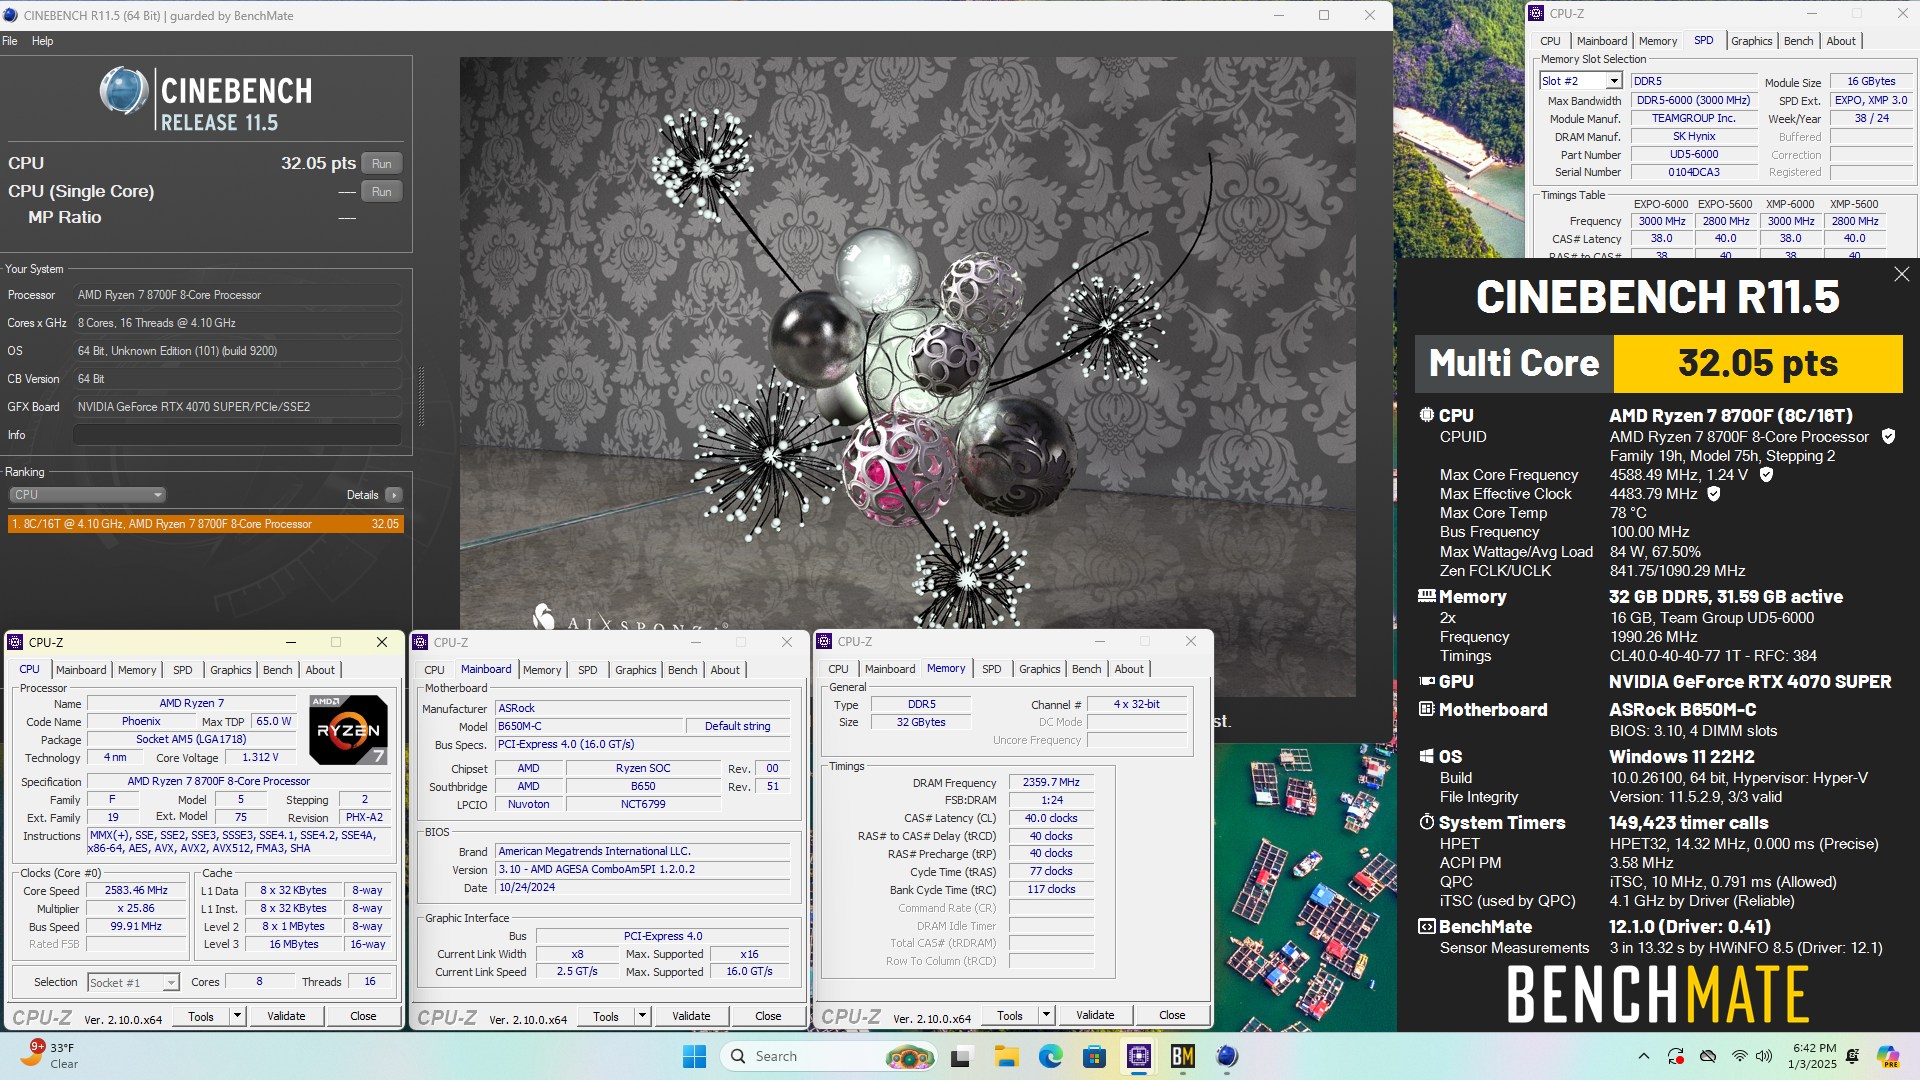Click Close button in CPU tab window
Viewport: 1920px width, 1080px height.
pyautogui.click(x=363, y=1016)
